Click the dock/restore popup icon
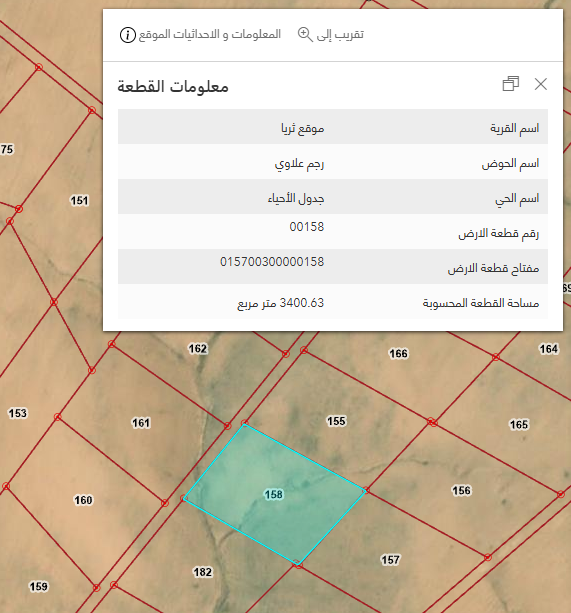 pyautogui.click(x=511, y=84)
